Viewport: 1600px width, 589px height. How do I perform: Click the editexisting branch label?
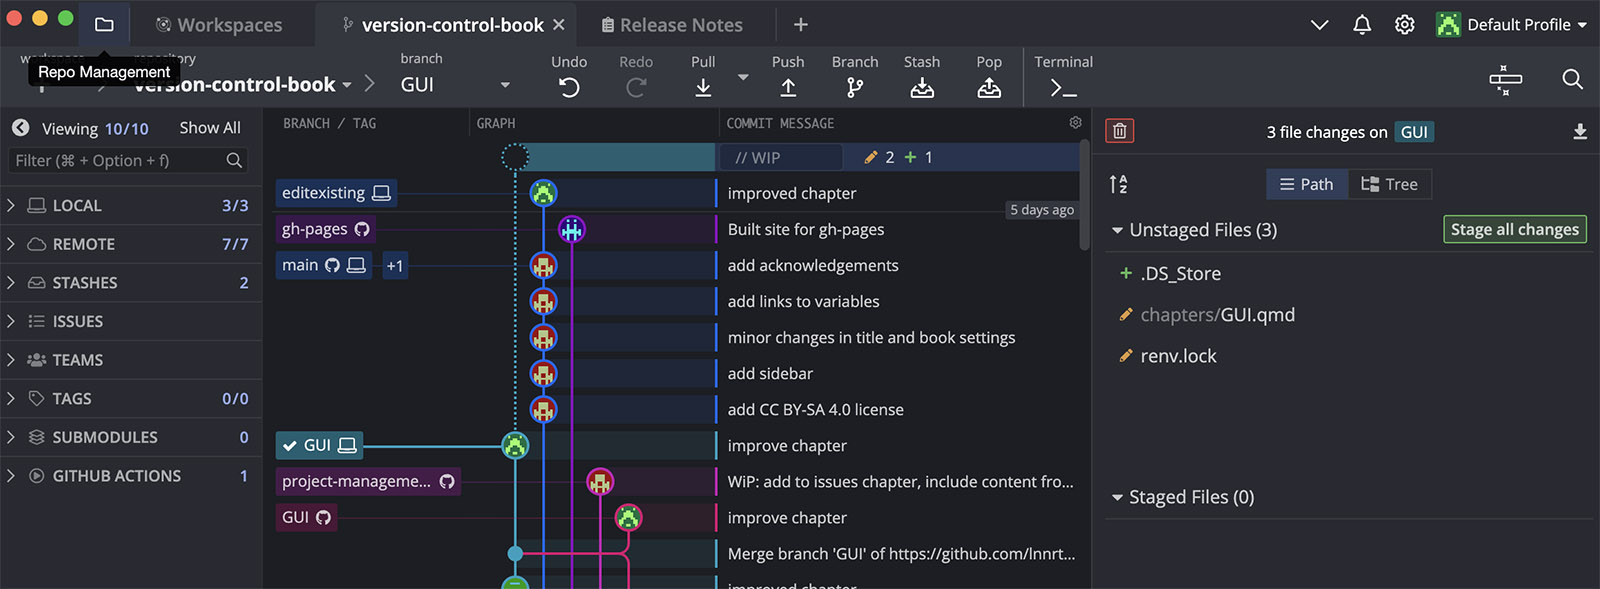click(x=336, y=193)
